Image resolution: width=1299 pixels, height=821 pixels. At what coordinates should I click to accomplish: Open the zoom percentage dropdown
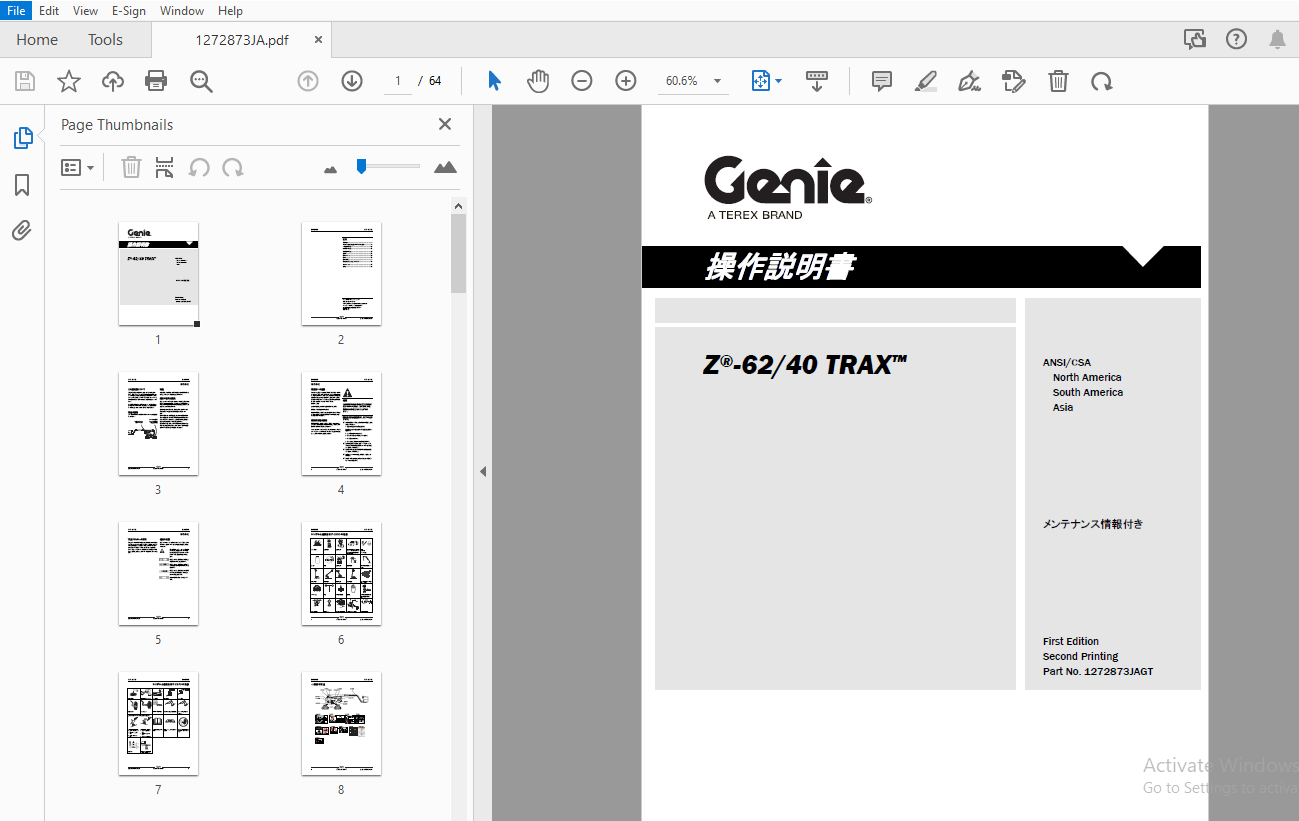point(717,81)
